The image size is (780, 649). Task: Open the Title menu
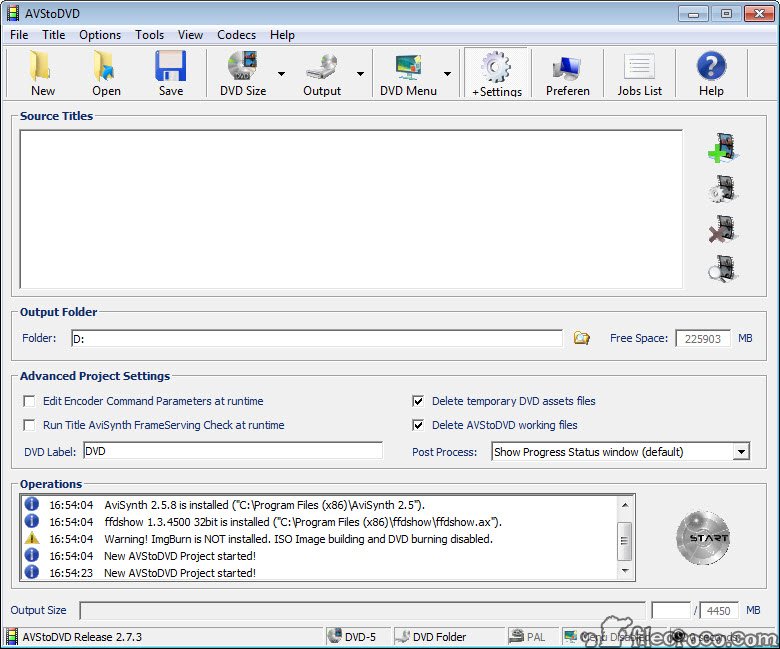53,35
